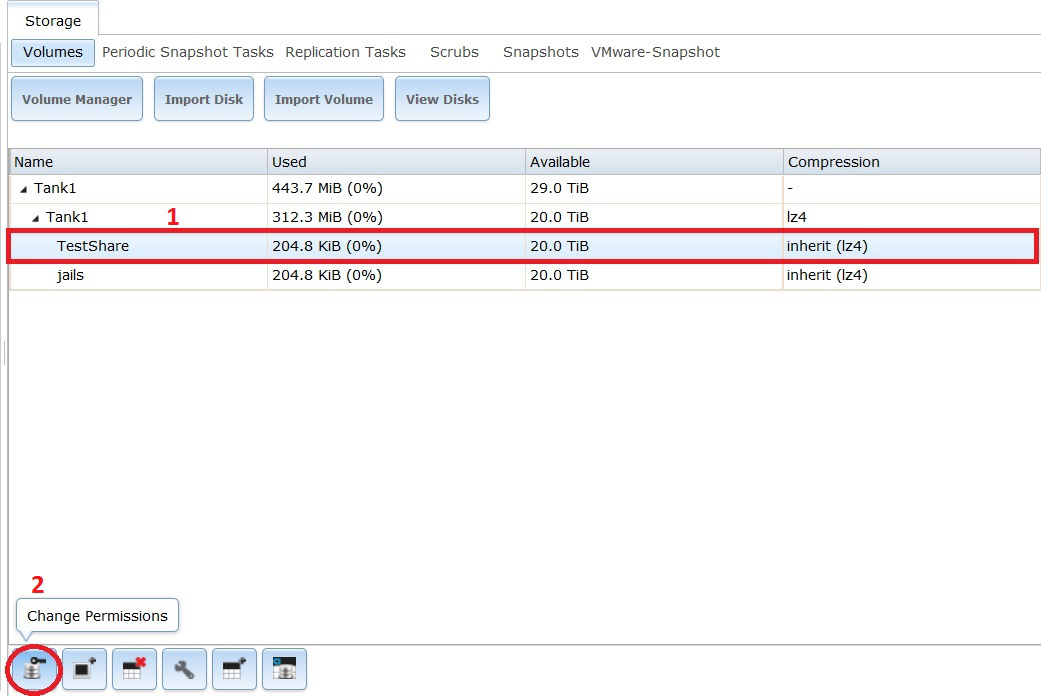
Task: Open the Scrubs tab
Action: pyautogui.click(x=454, y=52)
